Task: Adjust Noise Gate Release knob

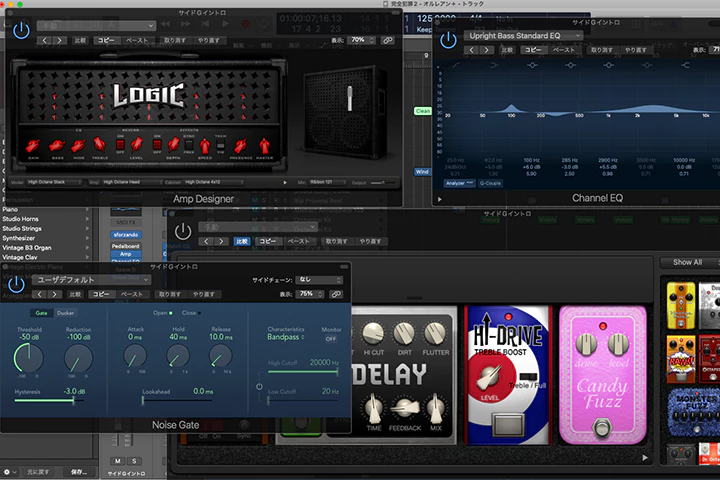Action: tap(220, 356)
